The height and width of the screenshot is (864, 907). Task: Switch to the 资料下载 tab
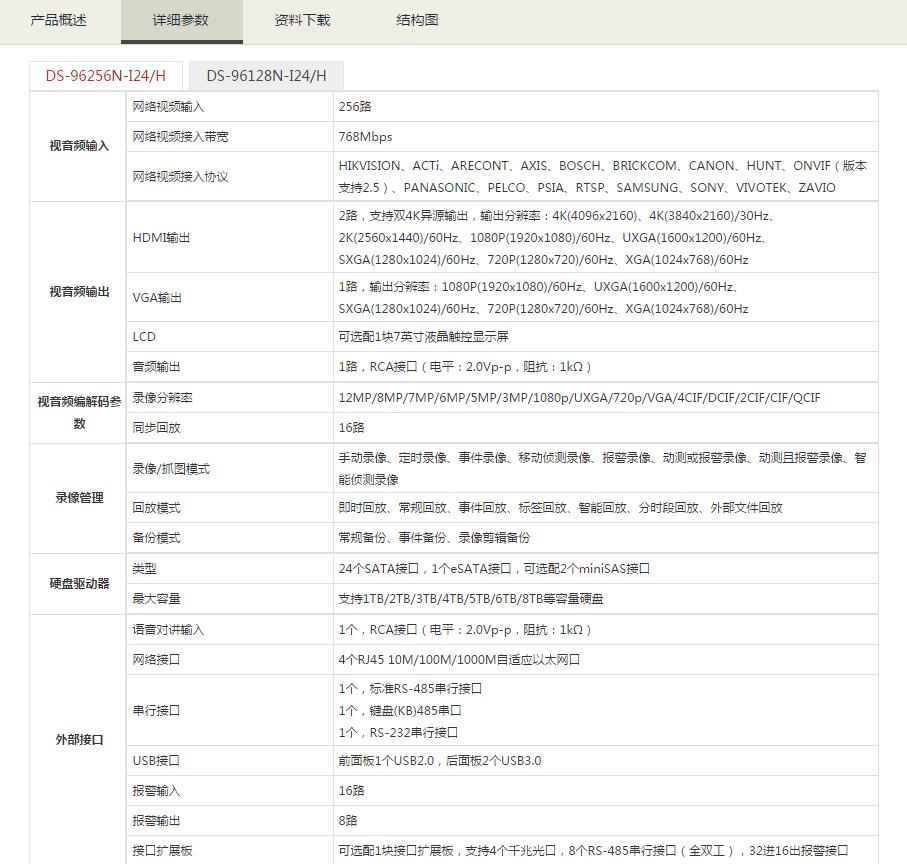(x=302, y=20)
